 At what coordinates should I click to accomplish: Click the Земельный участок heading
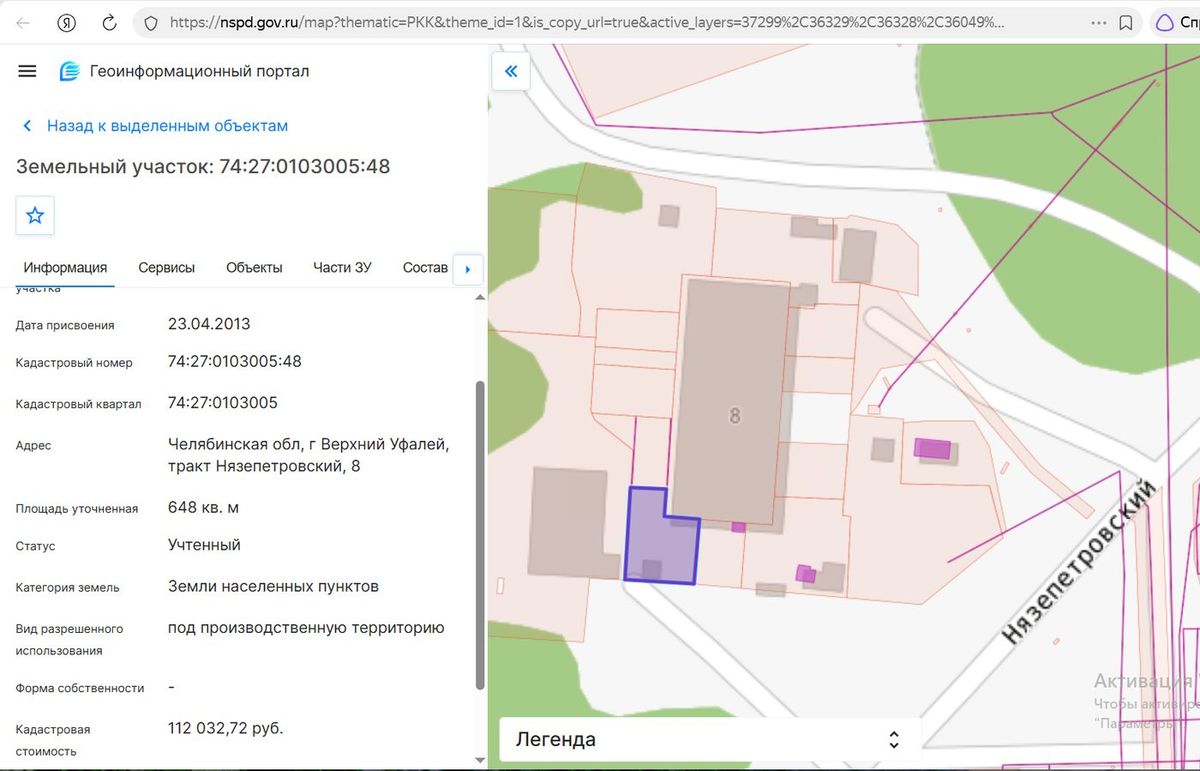pos(203,167)
